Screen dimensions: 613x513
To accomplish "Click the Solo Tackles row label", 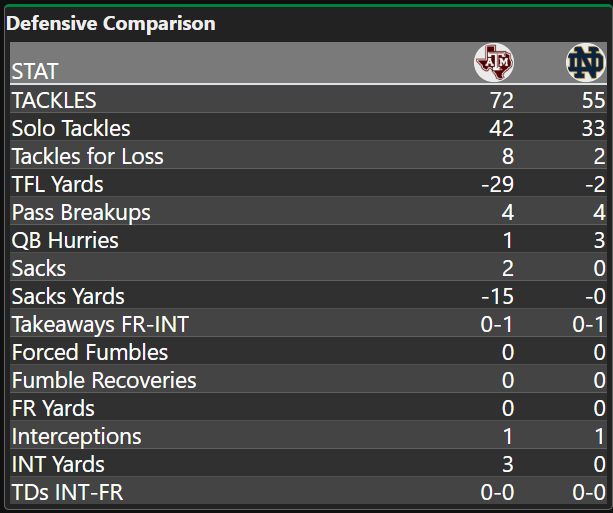I will click(71, 128).
